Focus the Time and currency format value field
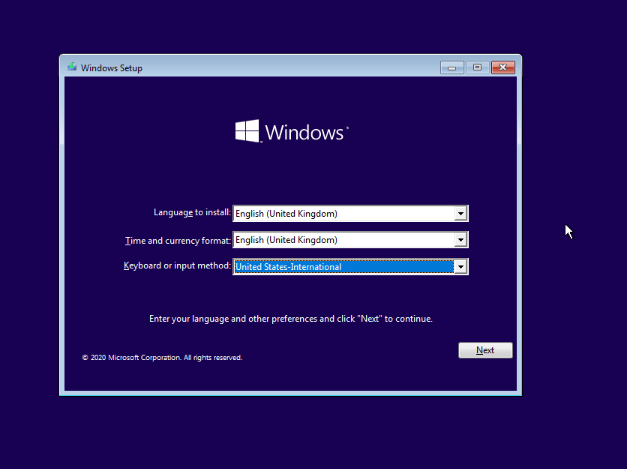This screenshot has height=469, width=627. (x=340, y=240)
